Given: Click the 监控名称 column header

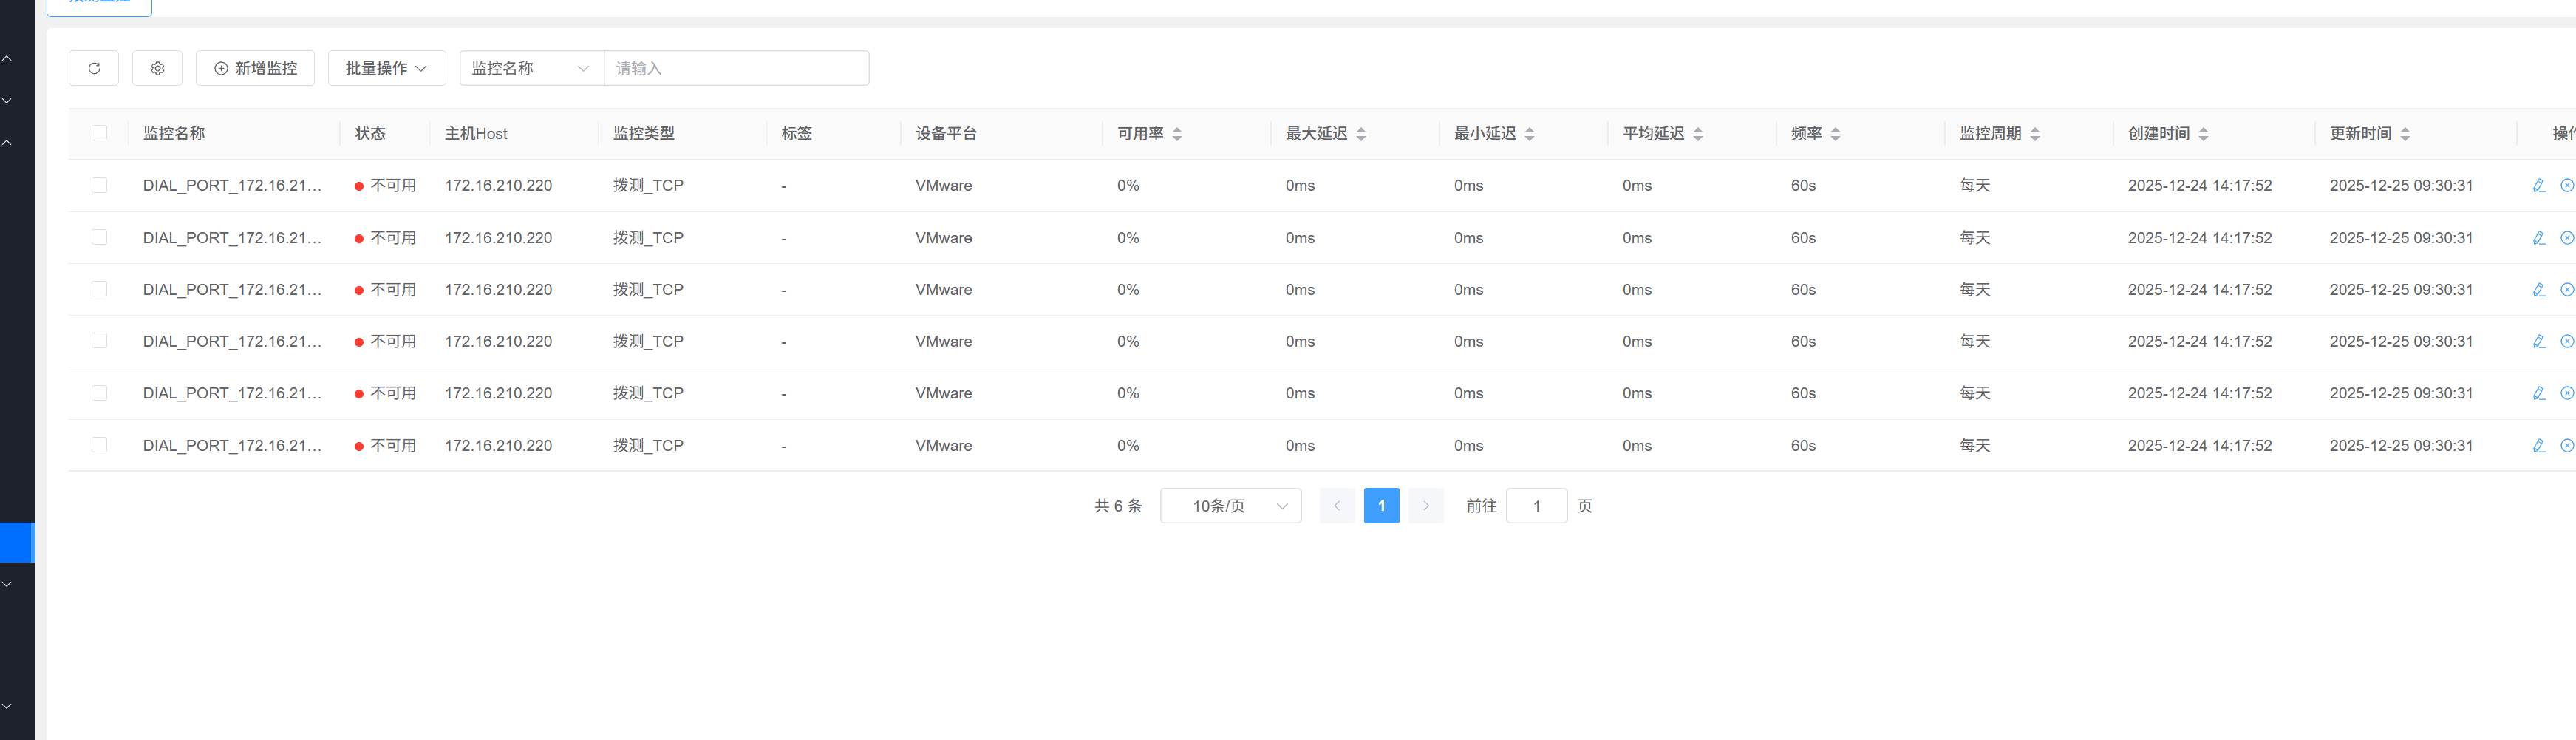Looking at the screenshot, I should tap(174, 133).
